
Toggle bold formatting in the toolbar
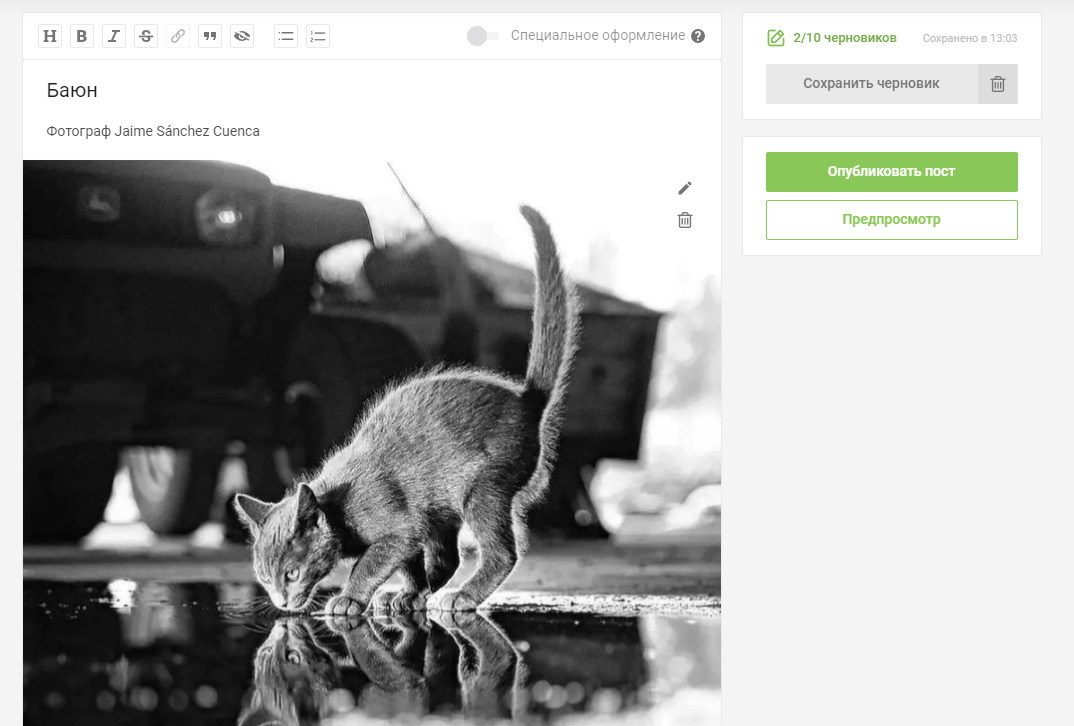point(82,36)
